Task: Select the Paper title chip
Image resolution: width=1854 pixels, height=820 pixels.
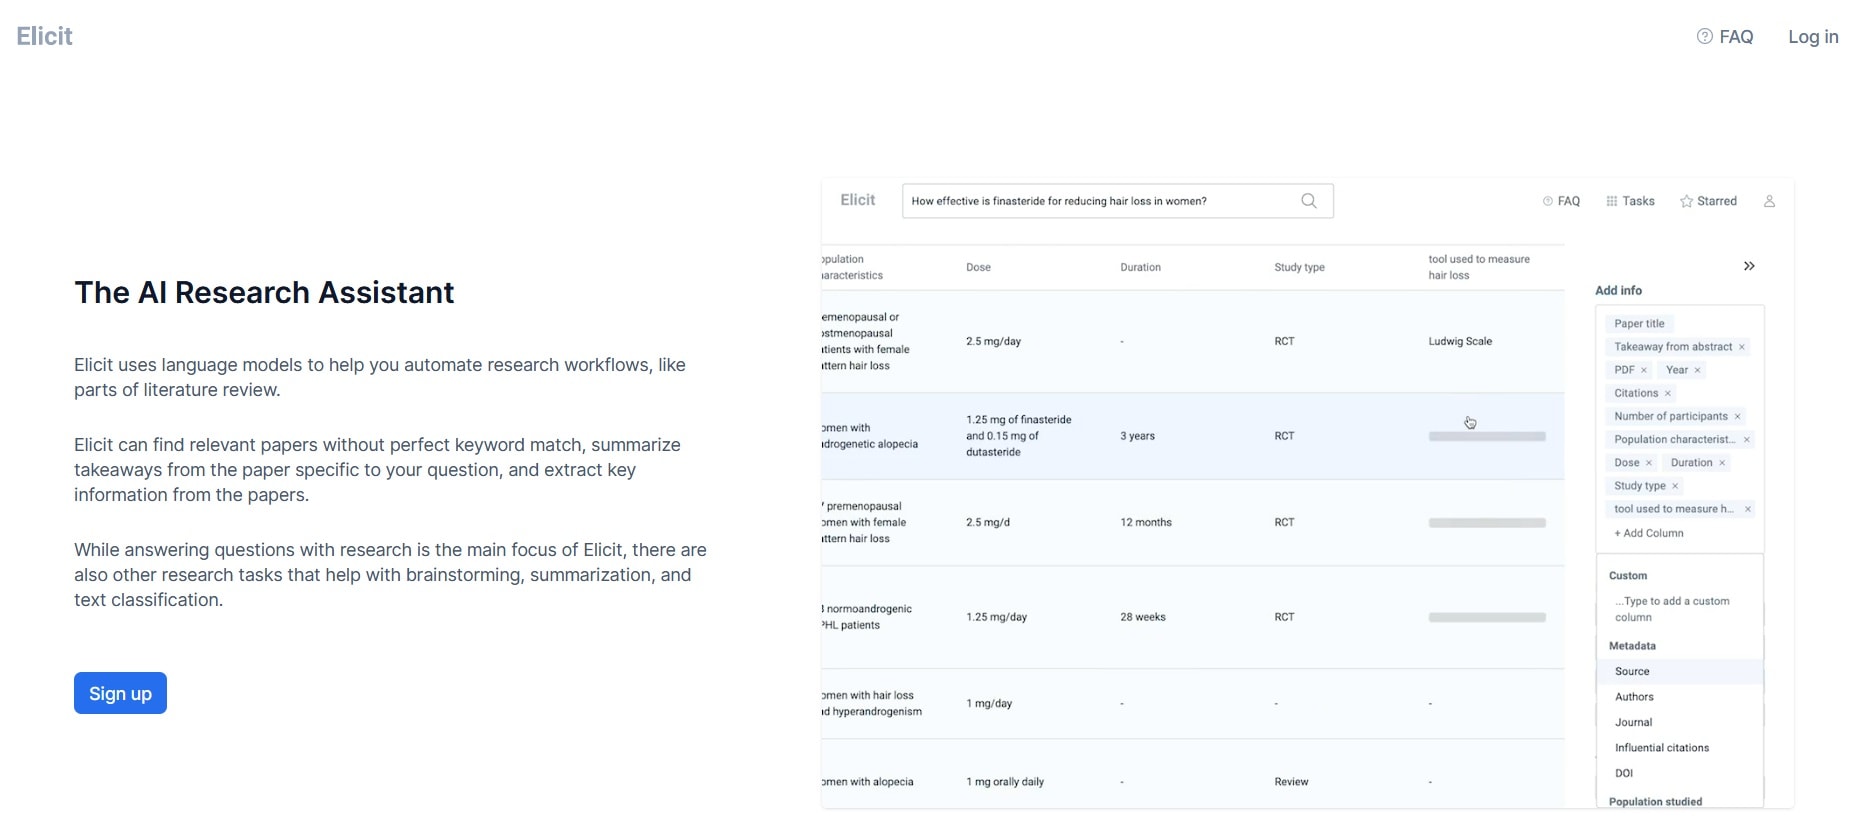Action: click(1640, 324)
